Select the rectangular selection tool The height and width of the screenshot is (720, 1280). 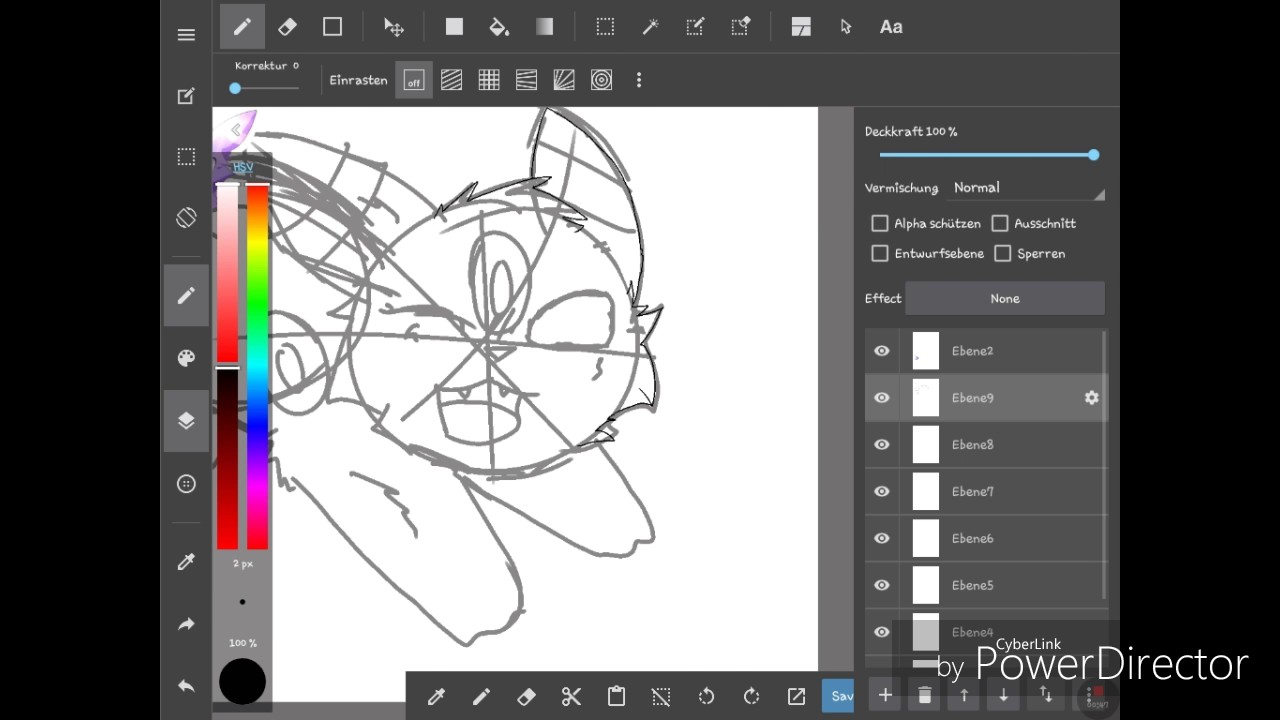[605, 27]
